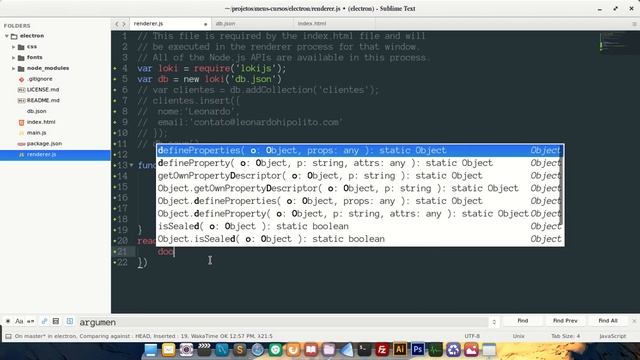640x360 pixels.
Task: Select the first defineProperties autocomplete suggestion
Action: [359, 151]
